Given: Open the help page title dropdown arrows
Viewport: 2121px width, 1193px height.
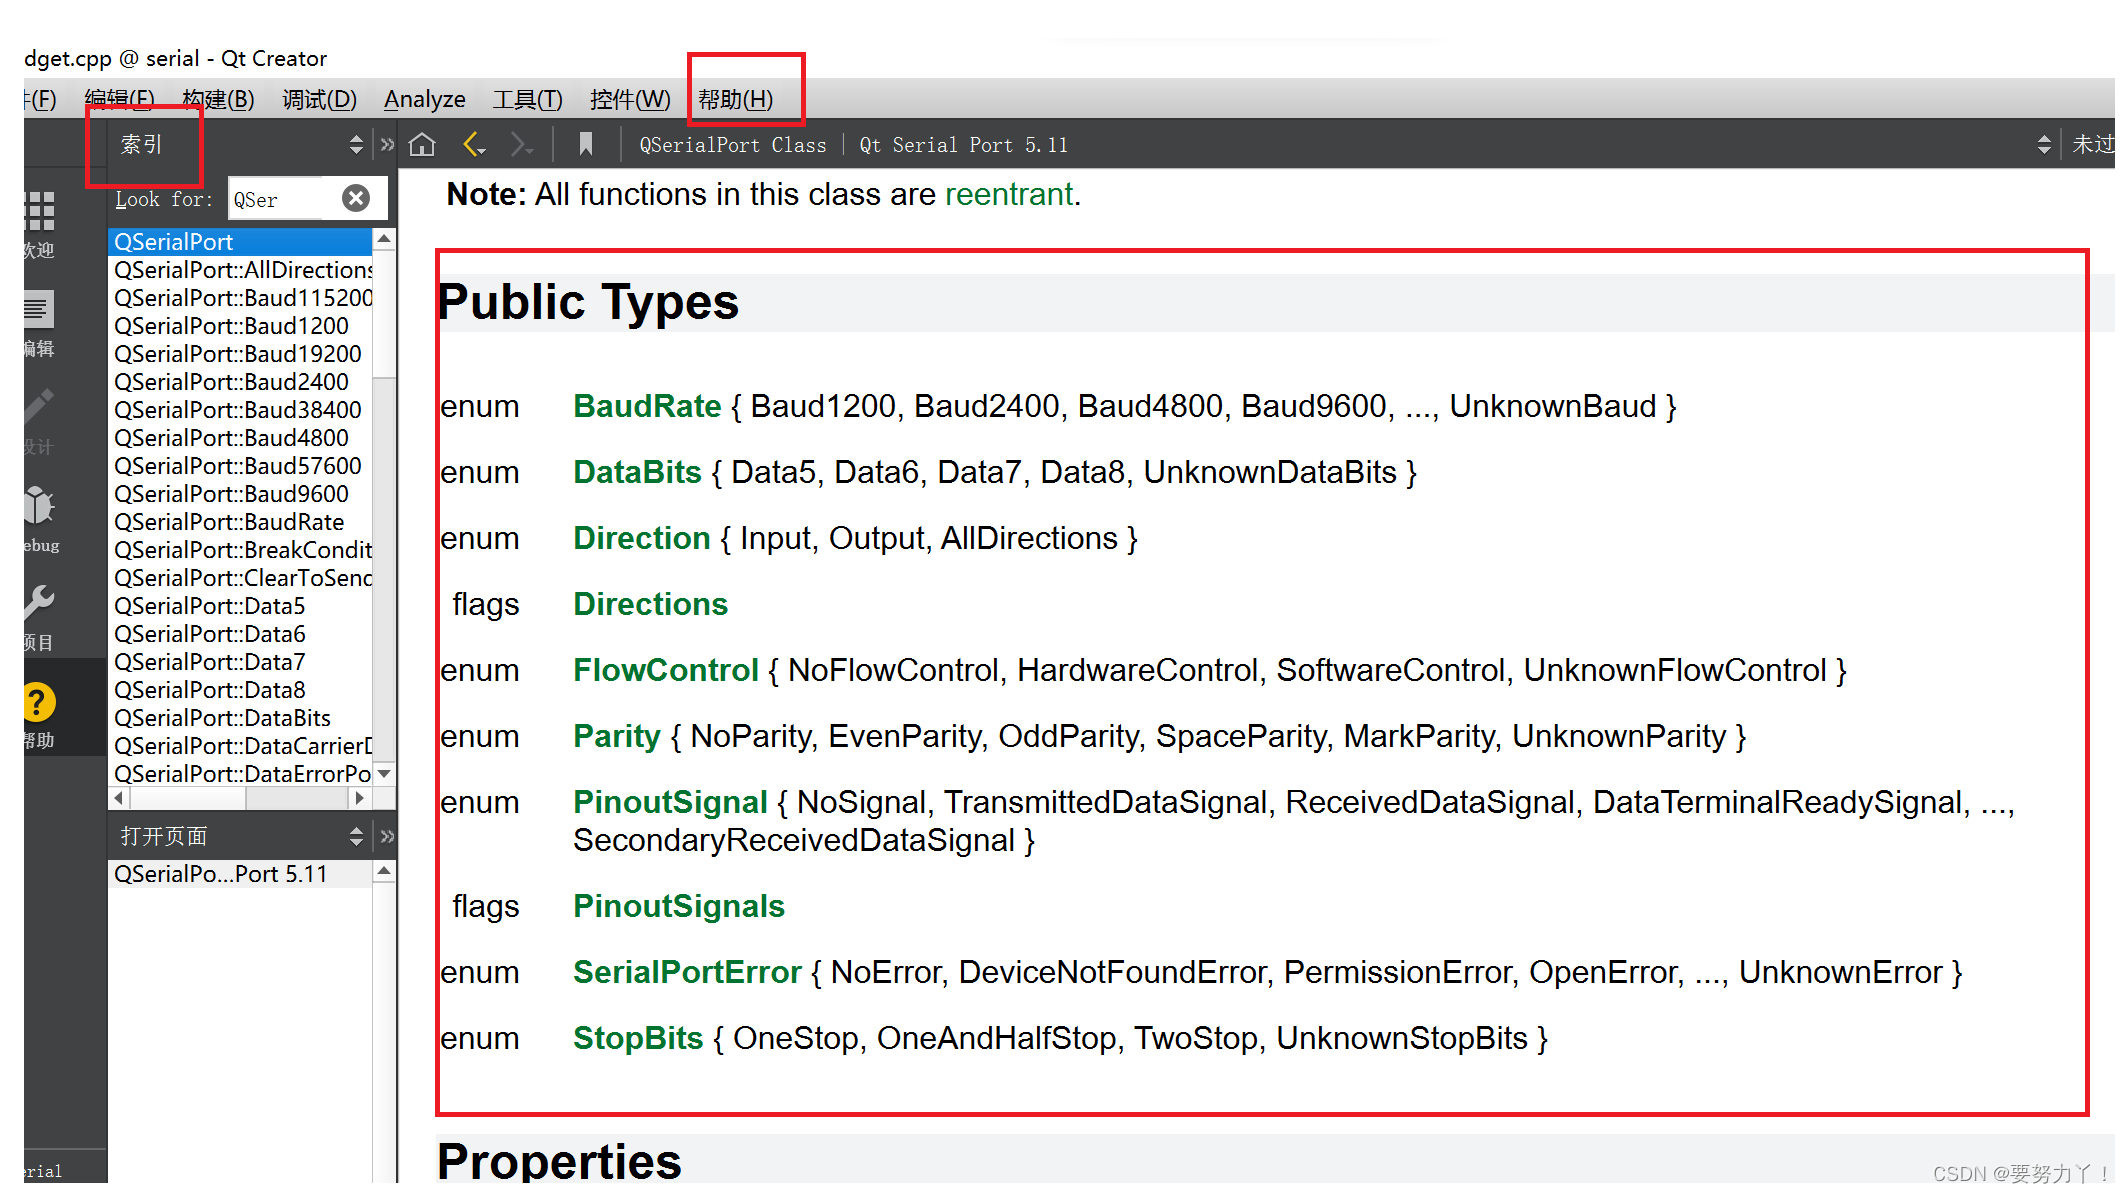Looking at the screenshot, I should tap(2044, 145).
